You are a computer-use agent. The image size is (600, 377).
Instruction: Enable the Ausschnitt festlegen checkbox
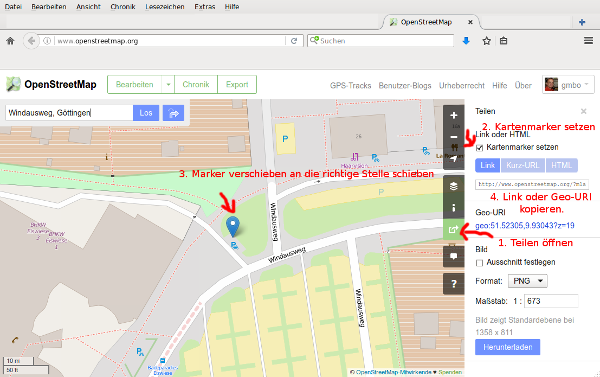(479, 263)
